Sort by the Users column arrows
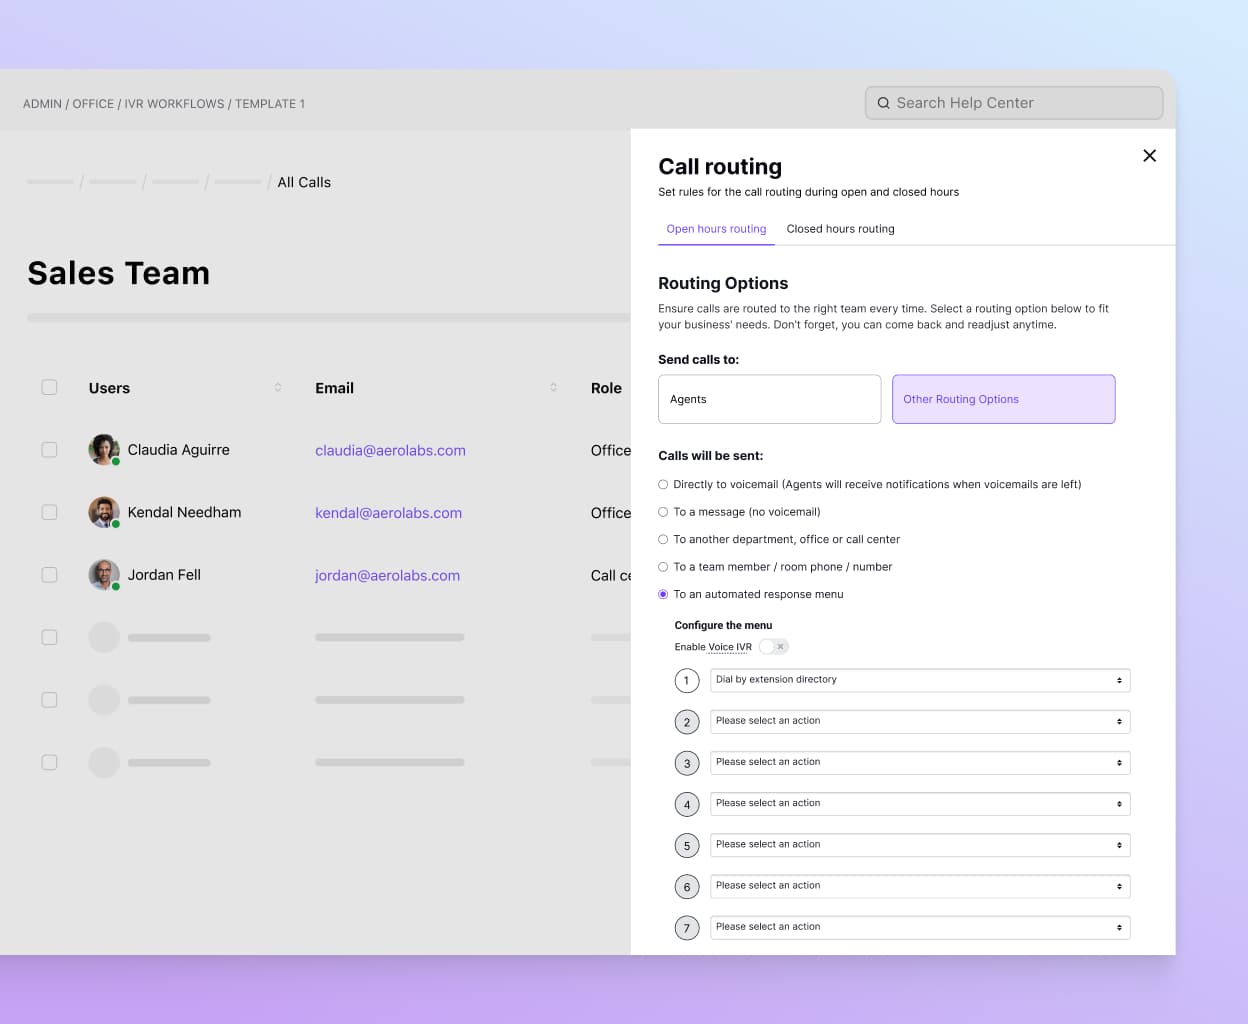This screenshot has height=1024, width=1248. coord(278,388)
